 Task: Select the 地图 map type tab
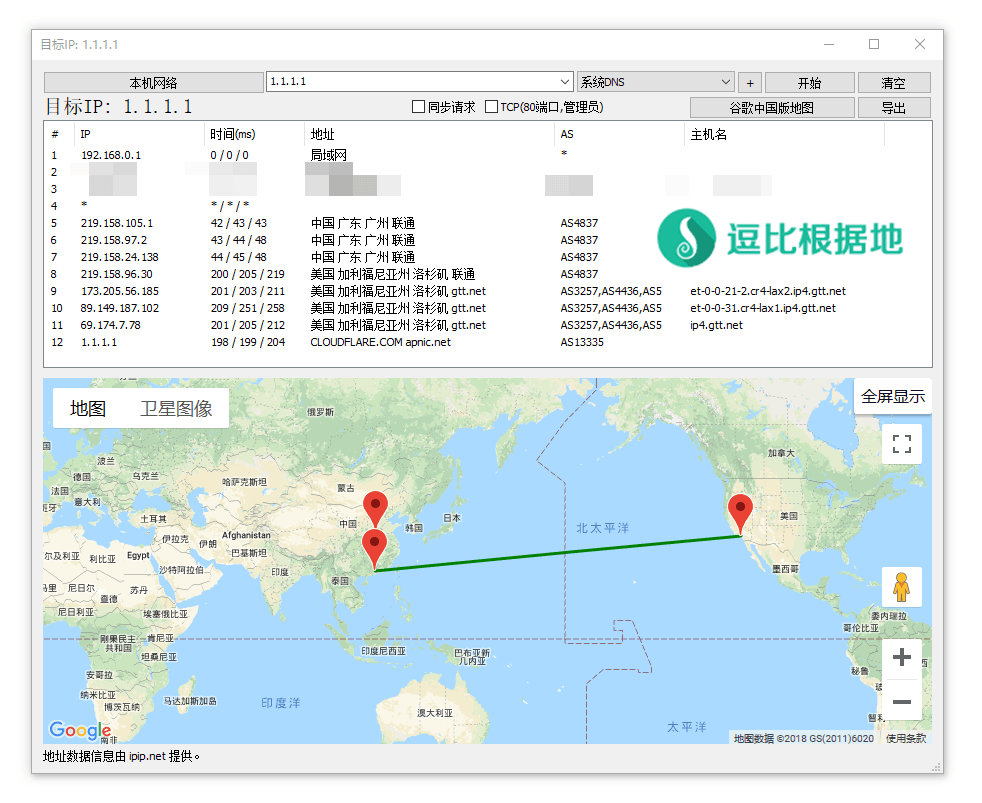pyautogui.click(x=88, y=408)
